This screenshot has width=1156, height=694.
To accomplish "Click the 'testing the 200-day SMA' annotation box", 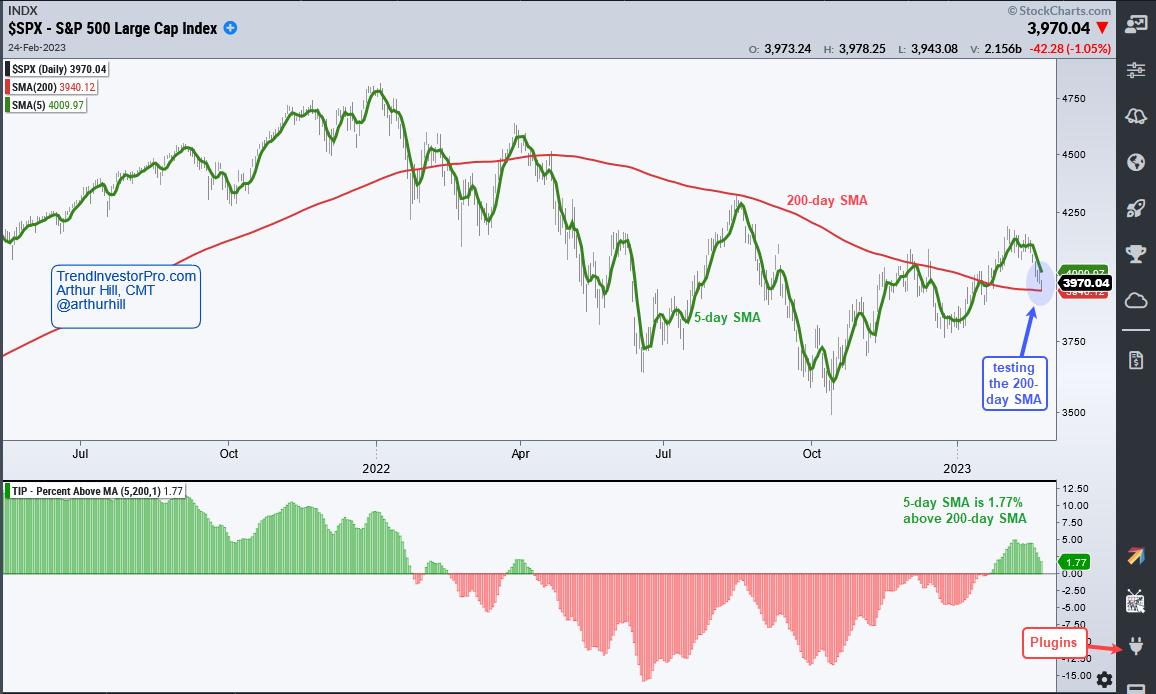I will 1015,385.
